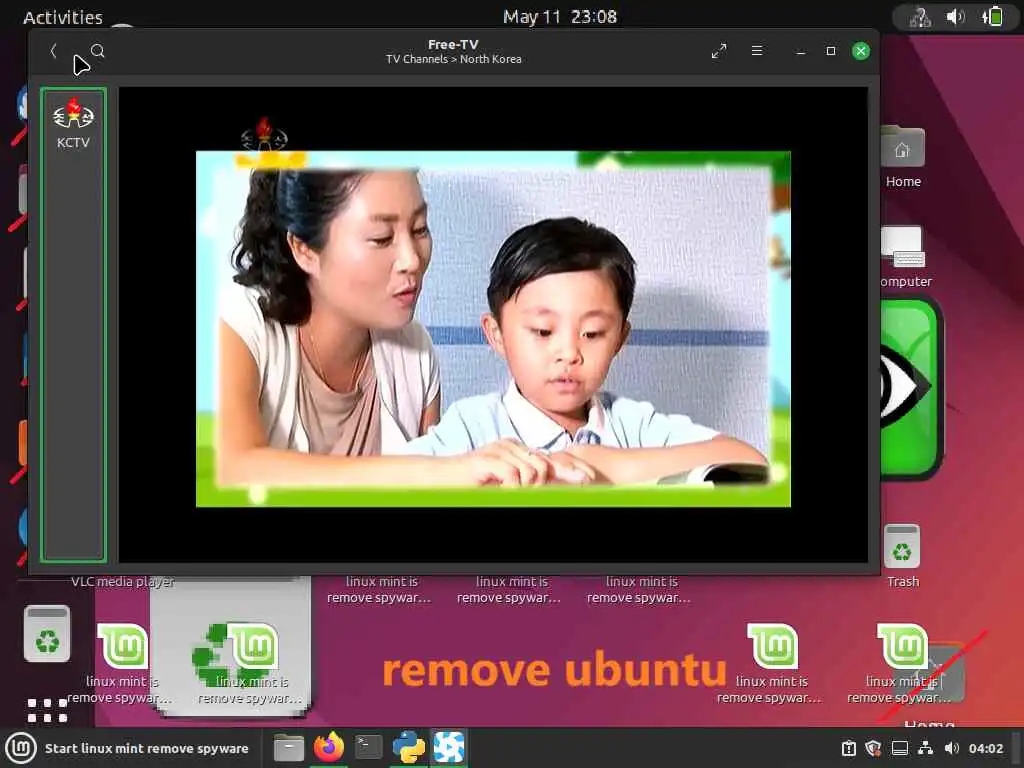Click the green eye icon on the desktop
This screenshot has height=768, width=1024.
tap(911, 388)
